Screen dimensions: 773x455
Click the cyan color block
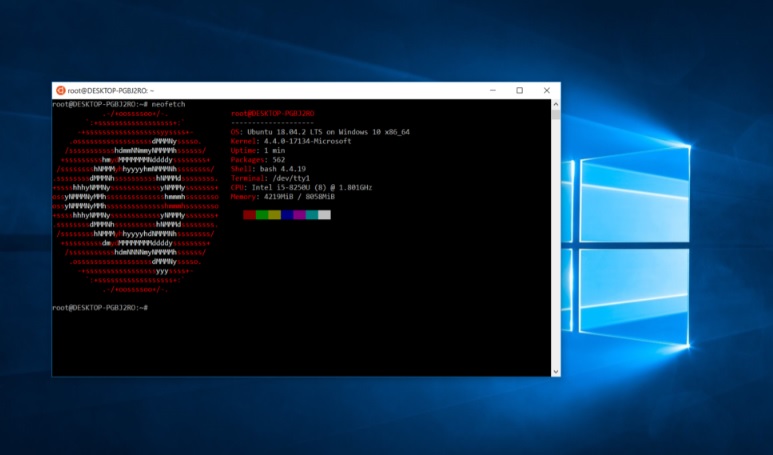click(312, 215)
